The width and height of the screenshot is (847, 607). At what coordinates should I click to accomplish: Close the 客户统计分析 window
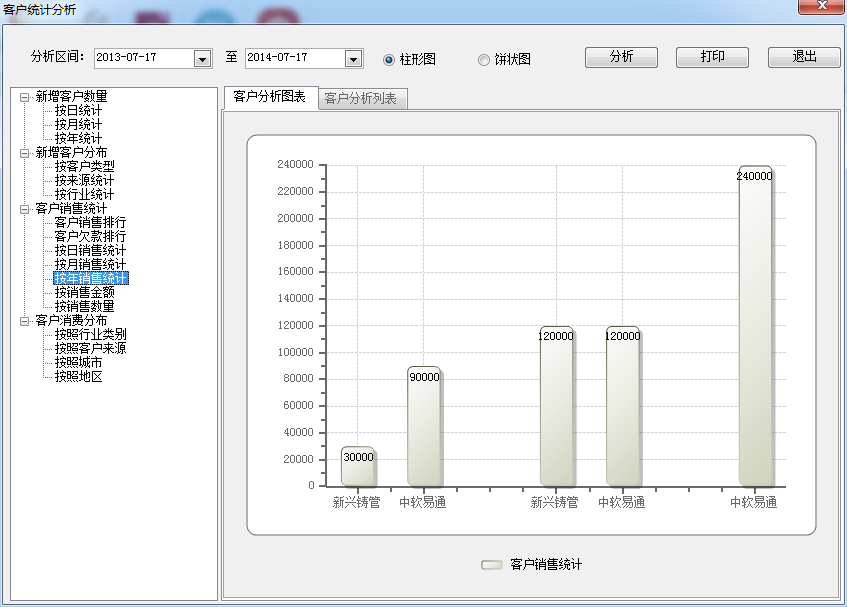coord(822,5)
